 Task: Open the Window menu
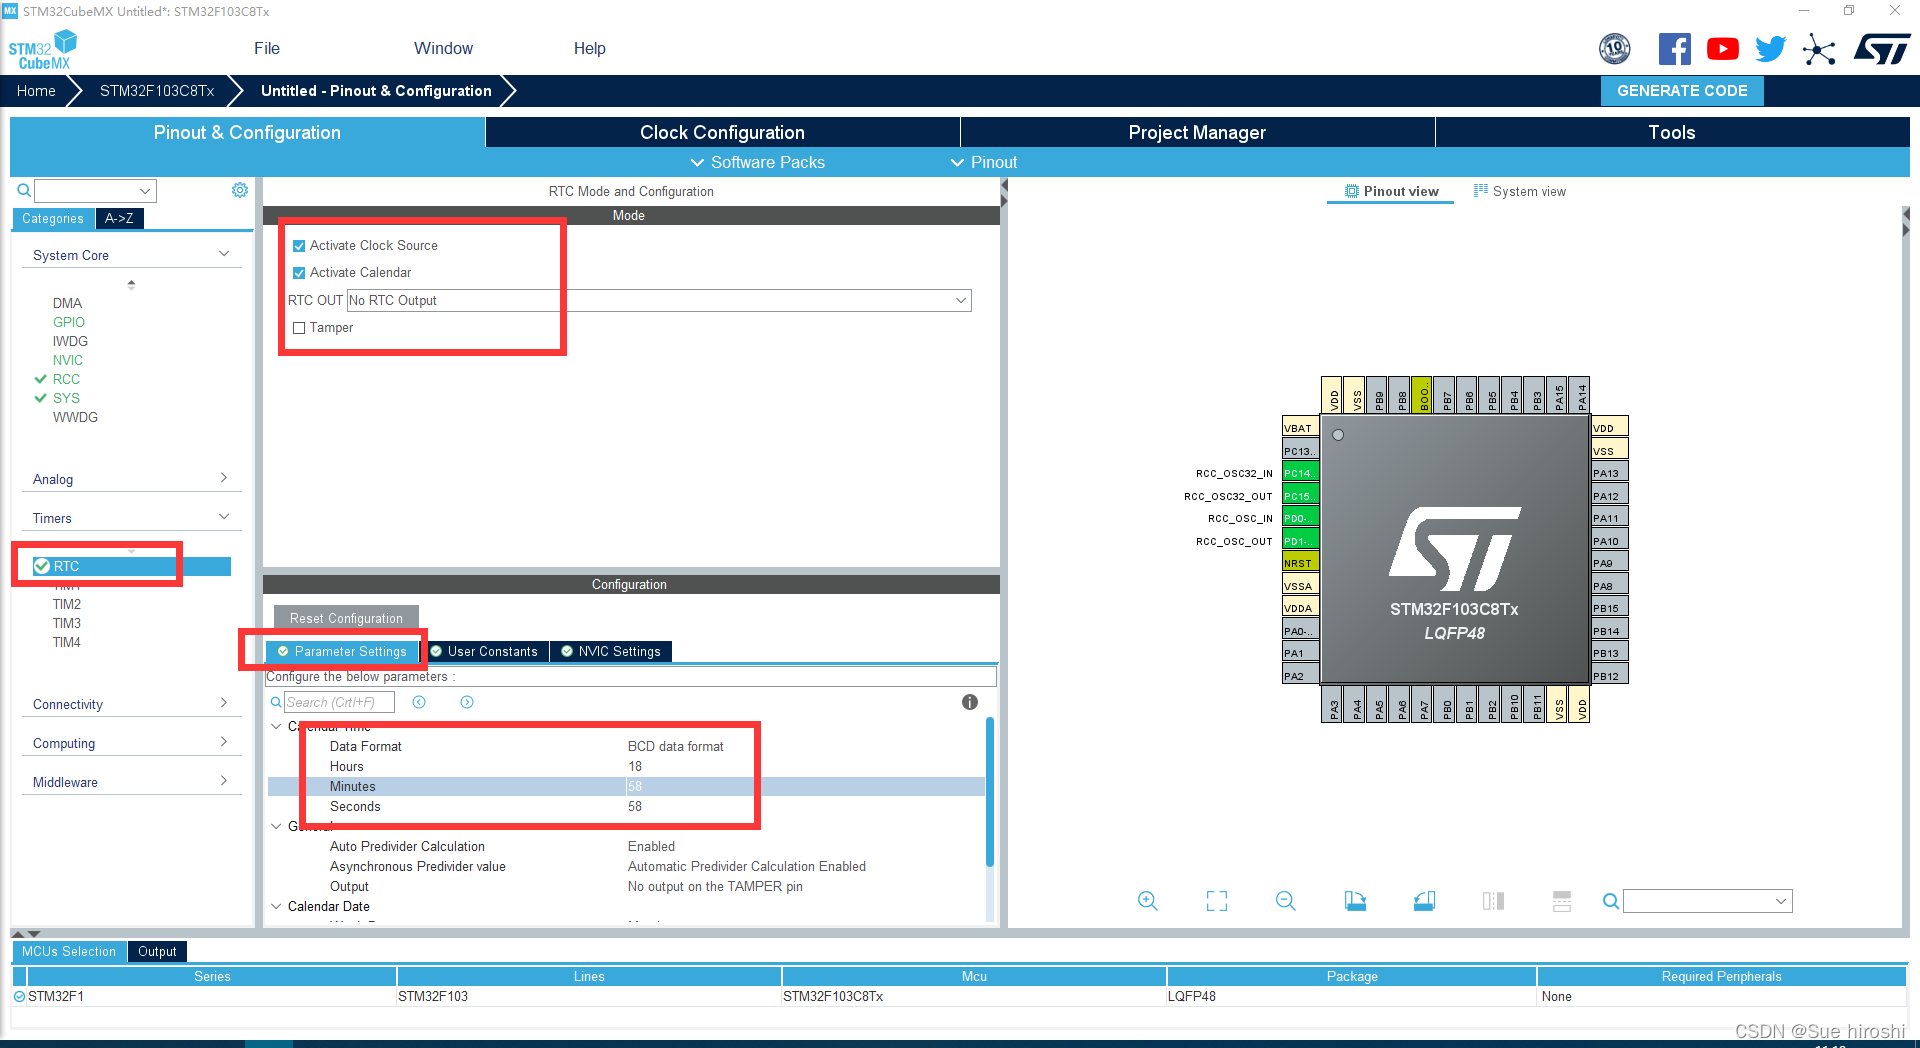pos(443,48)
